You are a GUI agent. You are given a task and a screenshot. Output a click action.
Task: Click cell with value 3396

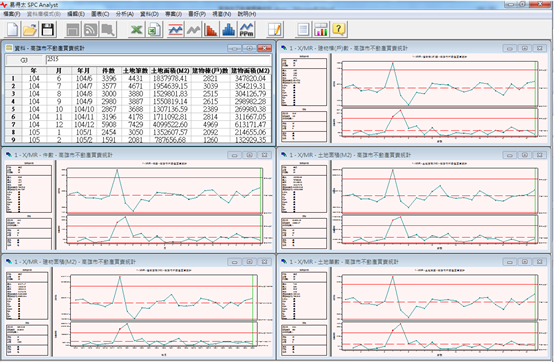coord(109,78)
